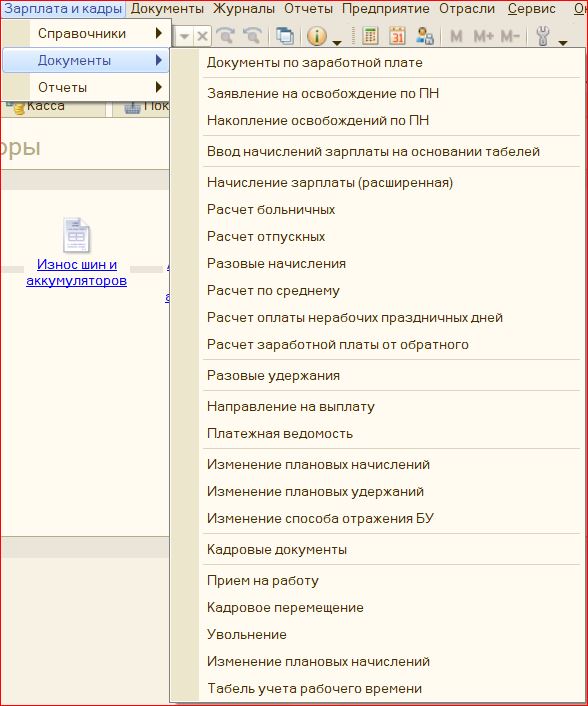Select Прием на работу menu item

click(x=263, y=580)
